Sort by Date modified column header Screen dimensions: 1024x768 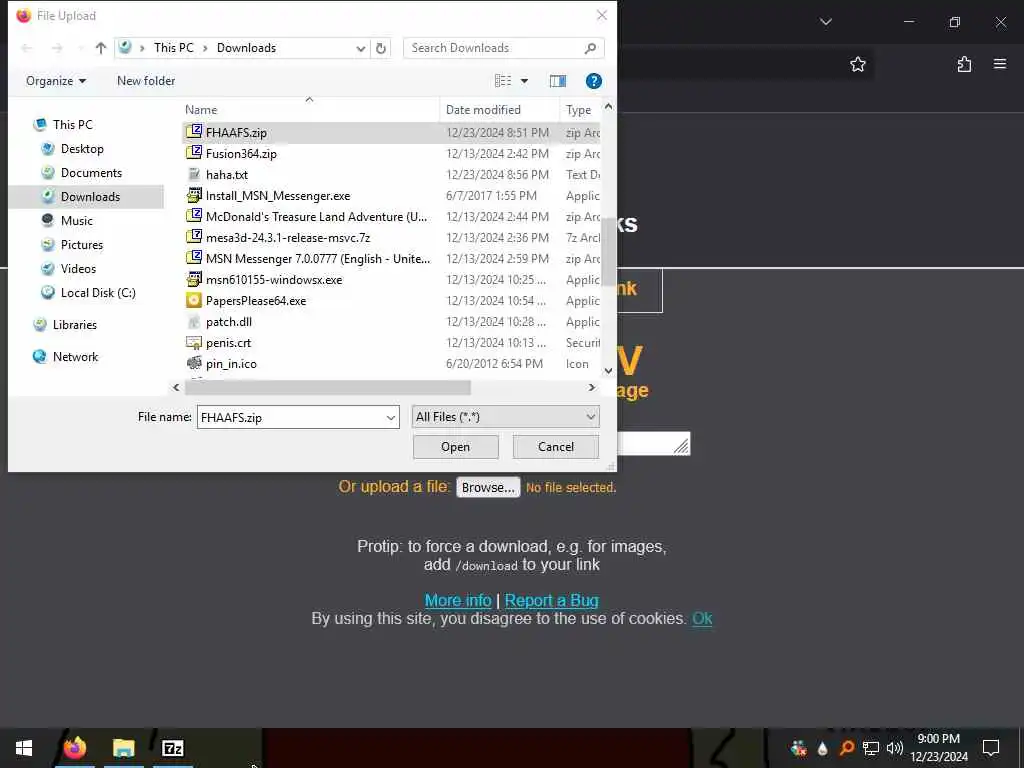tap(500, 110)
